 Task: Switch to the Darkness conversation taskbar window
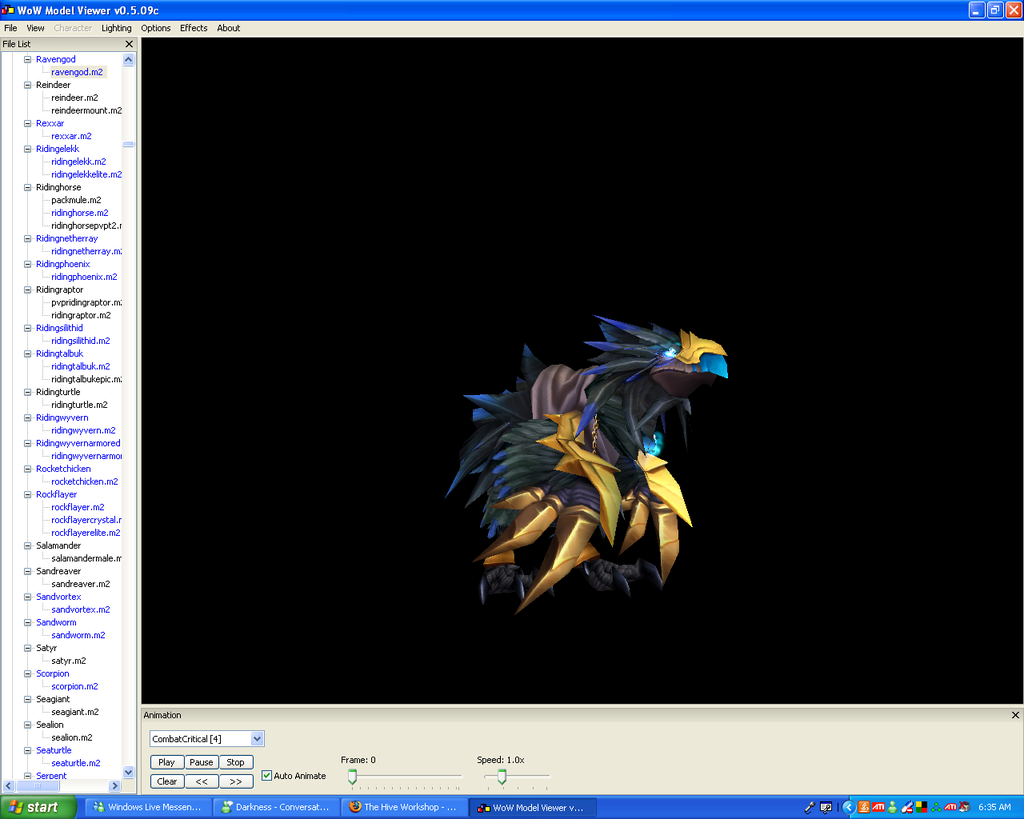(276, 807)
